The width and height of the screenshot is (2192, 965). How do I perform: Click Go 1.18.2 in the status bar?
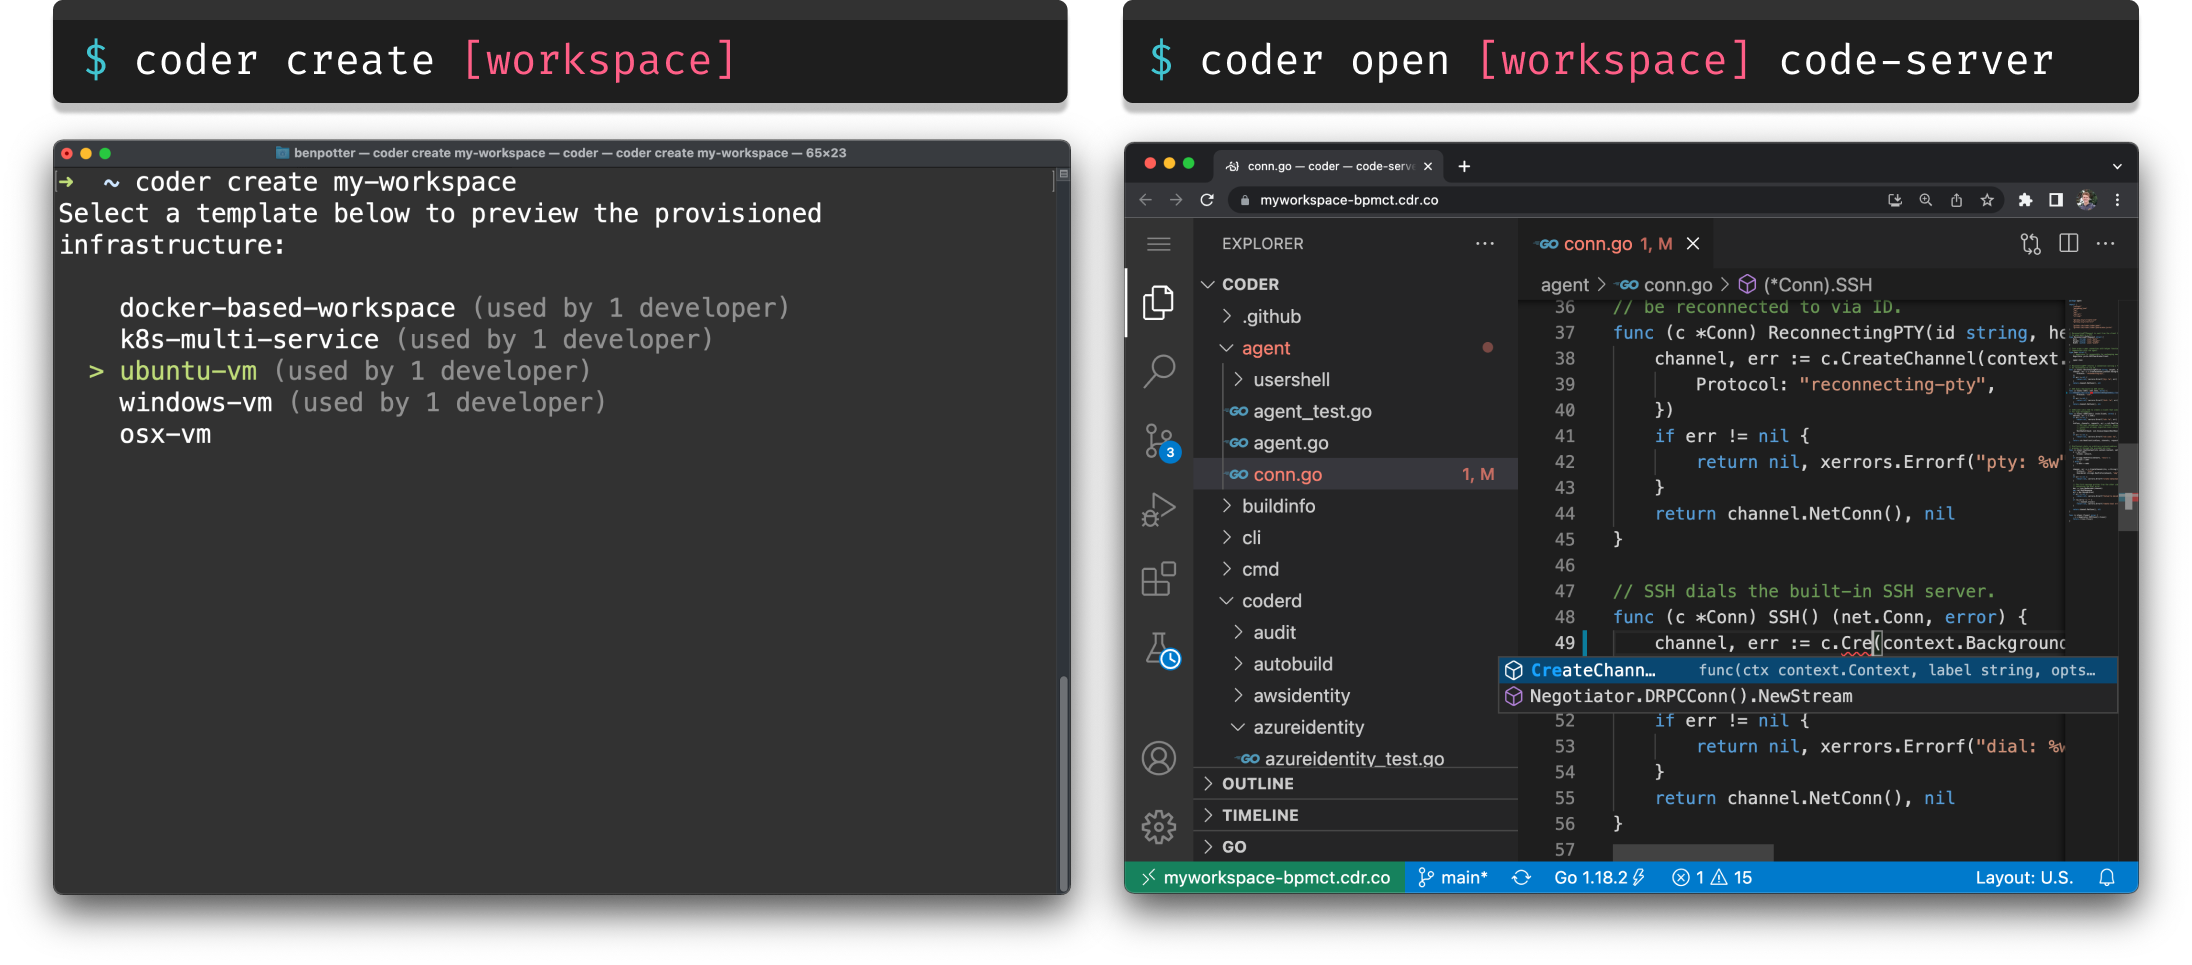(1599, 877)
